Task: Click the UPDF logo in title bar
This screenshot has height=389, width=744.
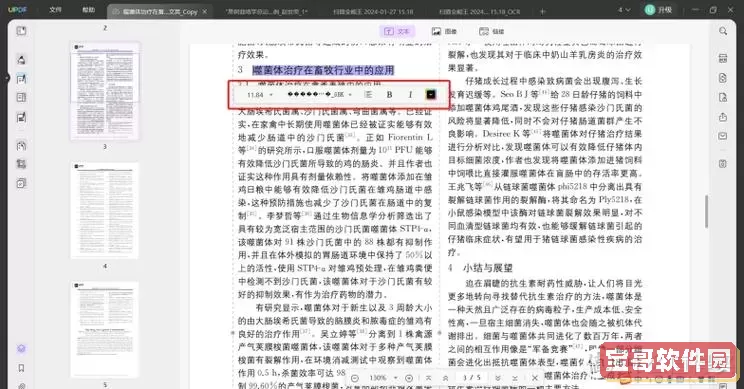Action: pyautogui.click(x=17, y=9)
